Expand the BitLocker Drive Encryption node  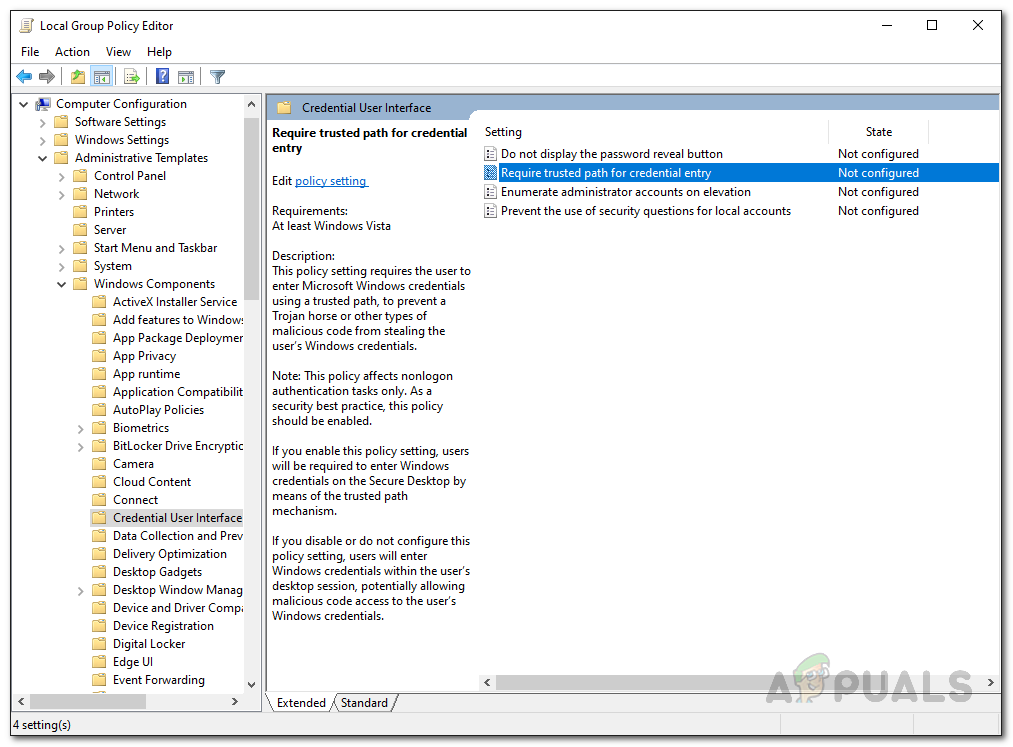(x=80, y=447)
